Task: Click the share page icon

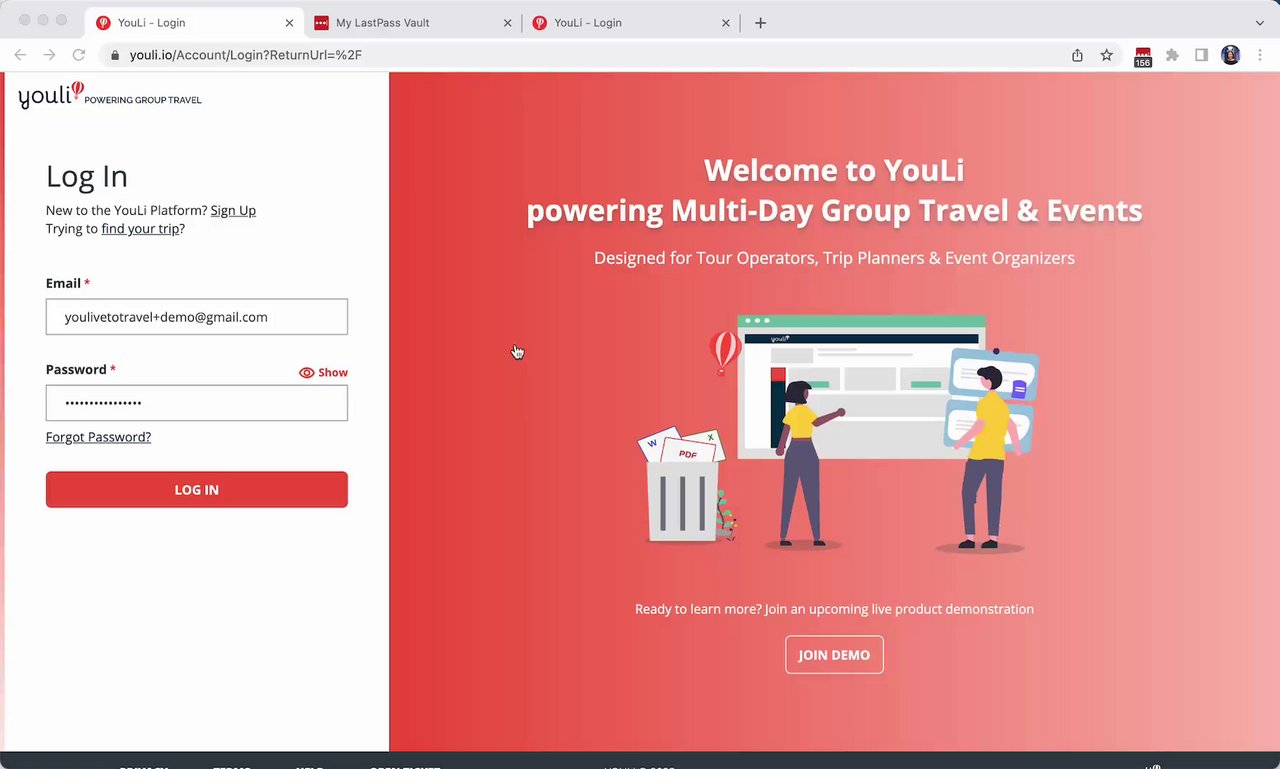Action: pos(1077,55)
